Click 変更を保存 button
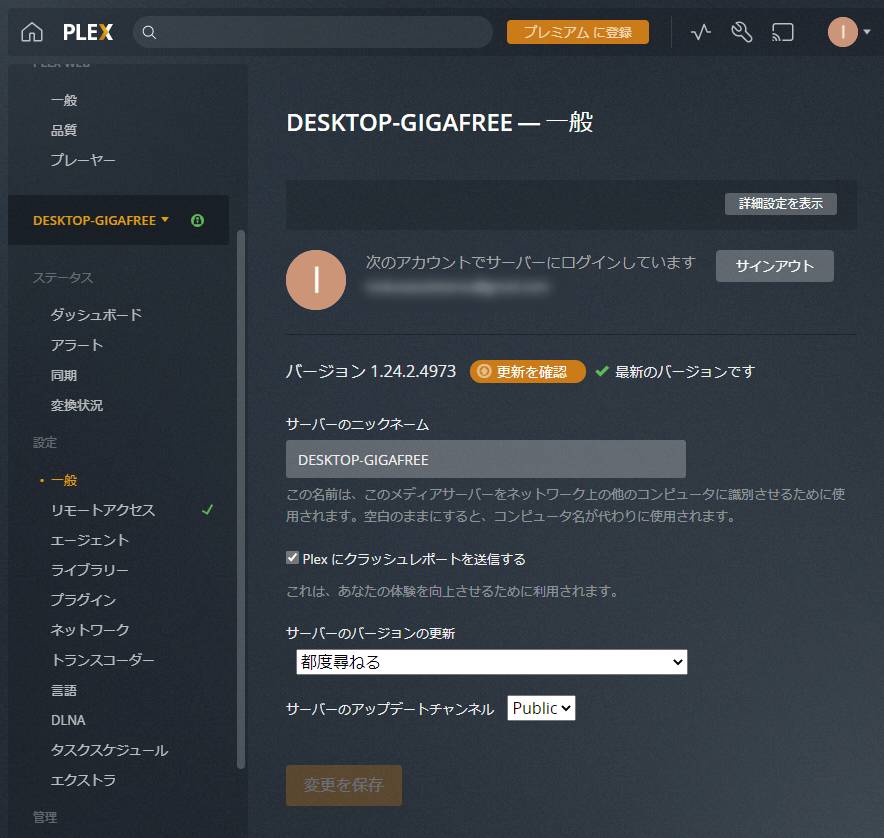Viewport: 884px width, 838px height. click(344, 785)
